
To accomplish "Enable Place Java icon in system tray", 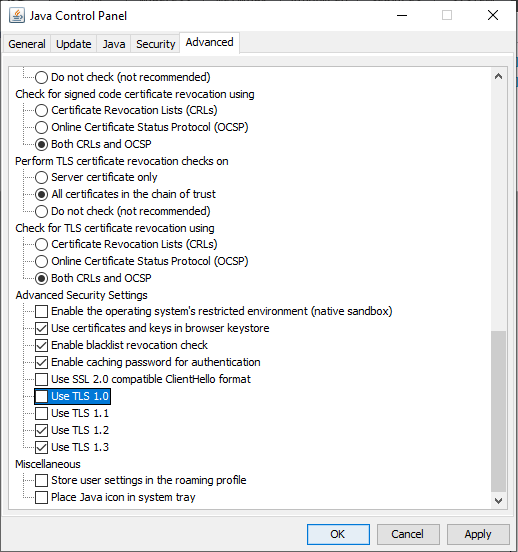I will (x=41, y=497).
